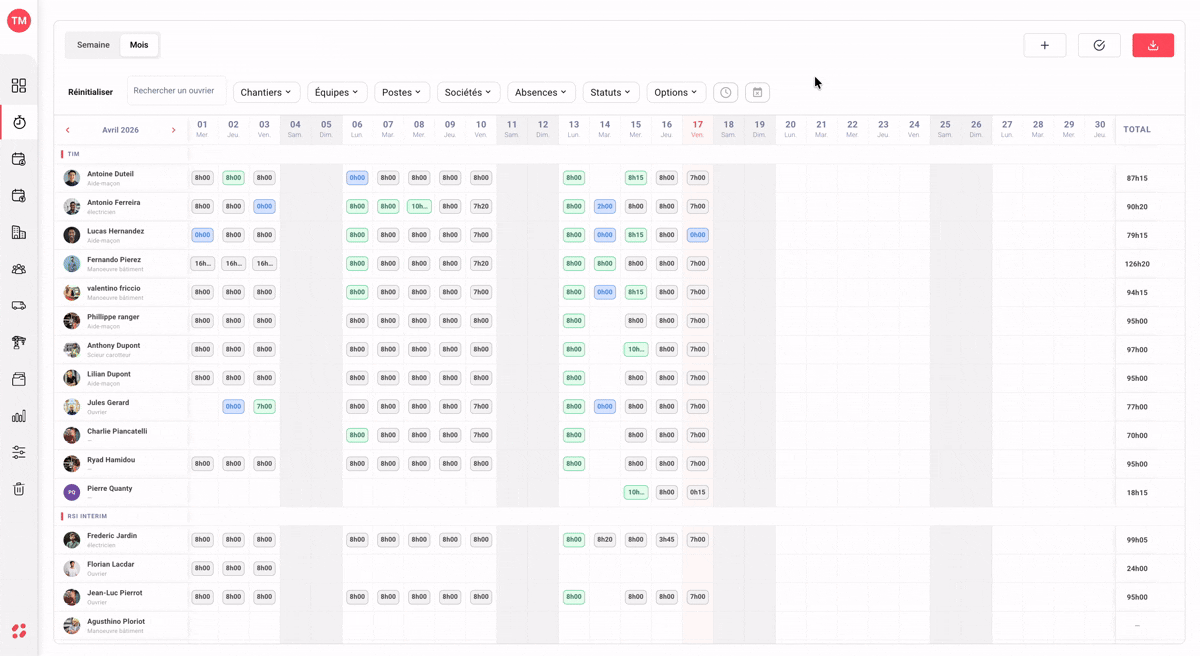Click Pierre Quanty's PQ avatar

click(72, 492)
